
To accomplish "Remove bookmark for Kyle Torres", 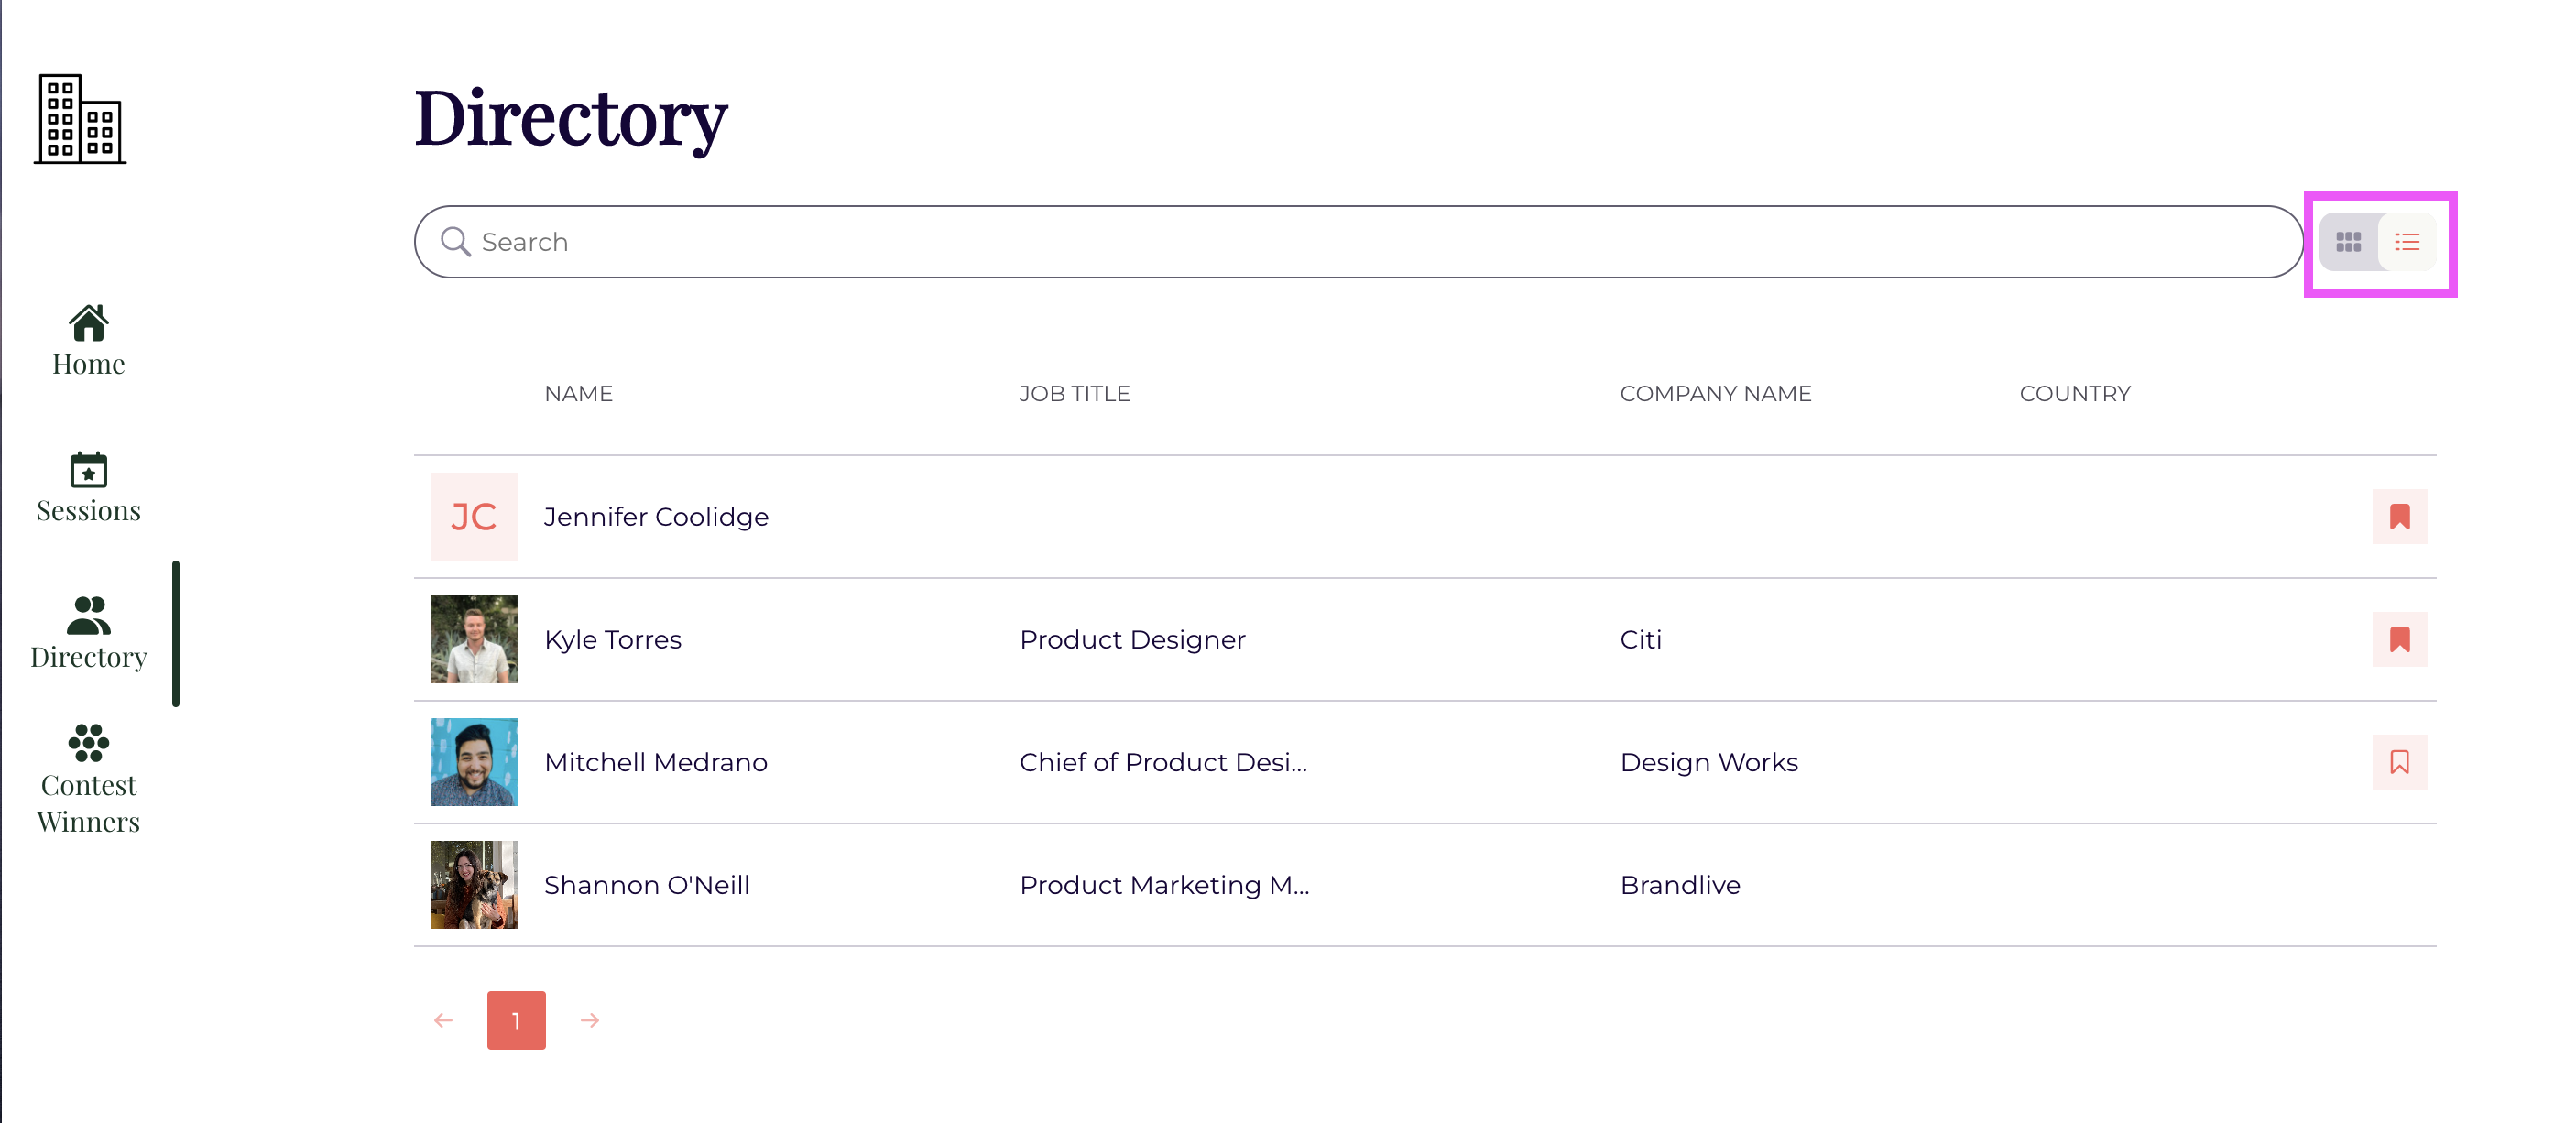I will [x=2399, y=639].
